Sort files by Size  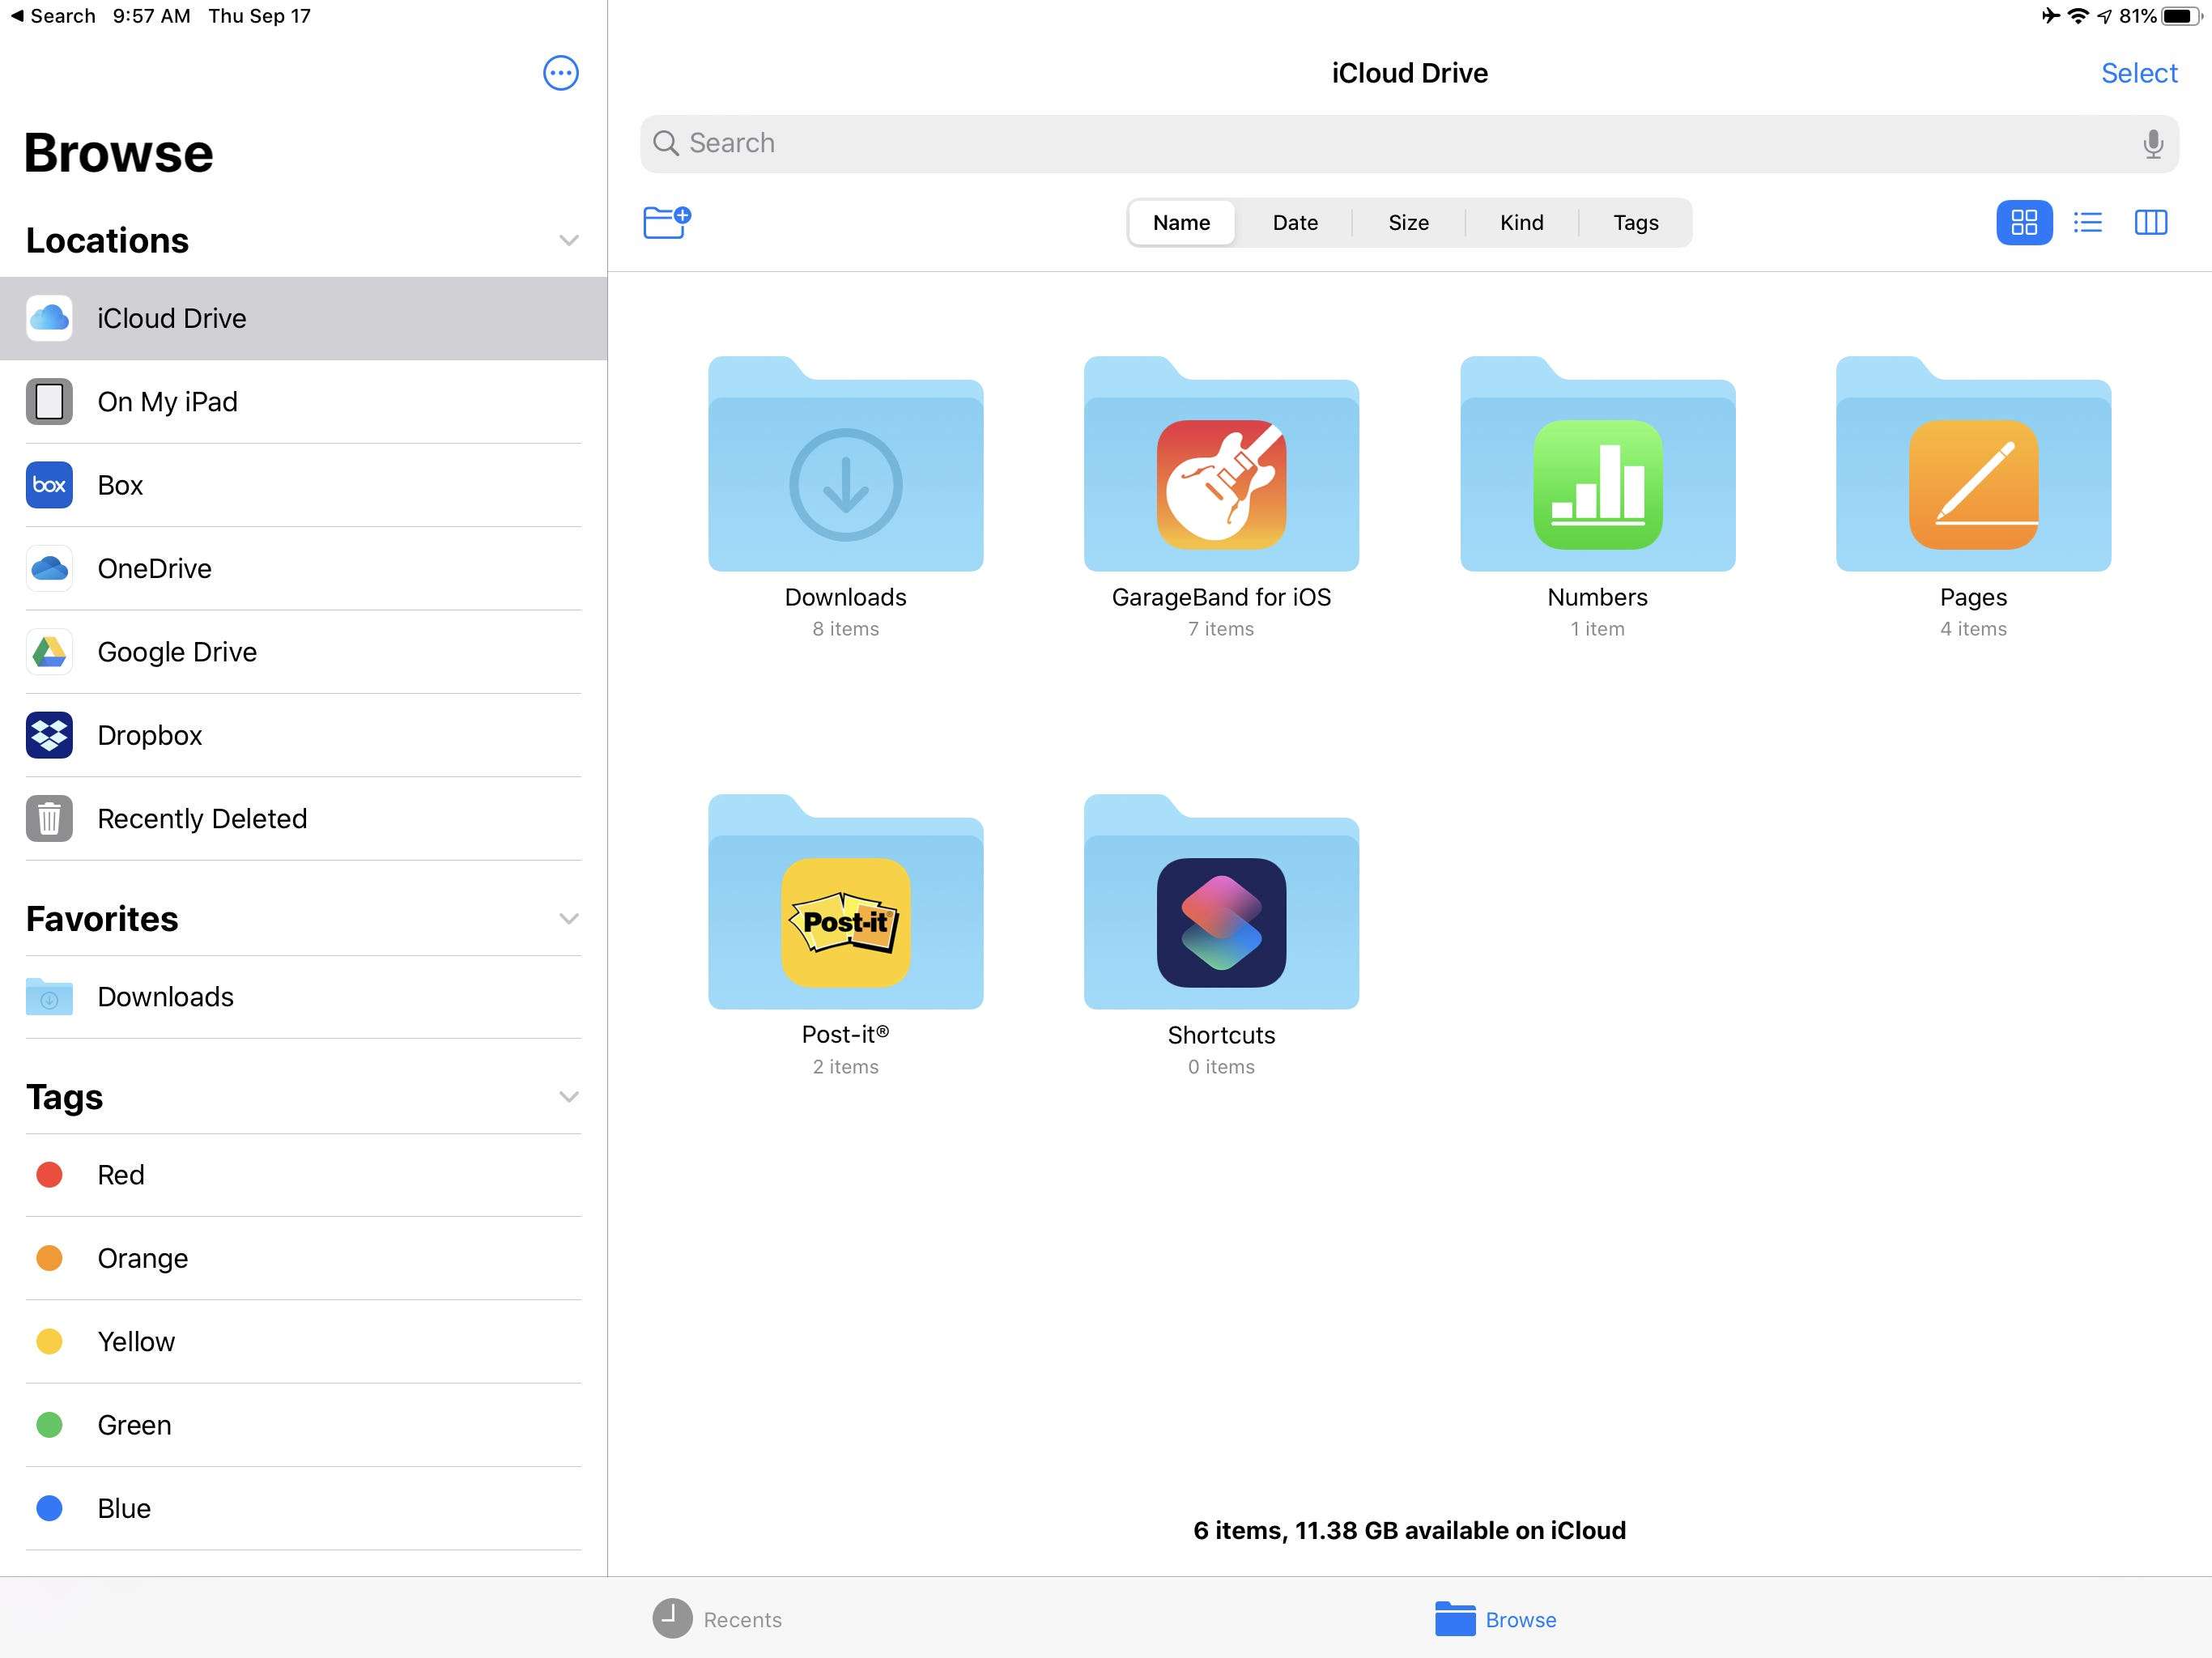[x=1407, y=221]
